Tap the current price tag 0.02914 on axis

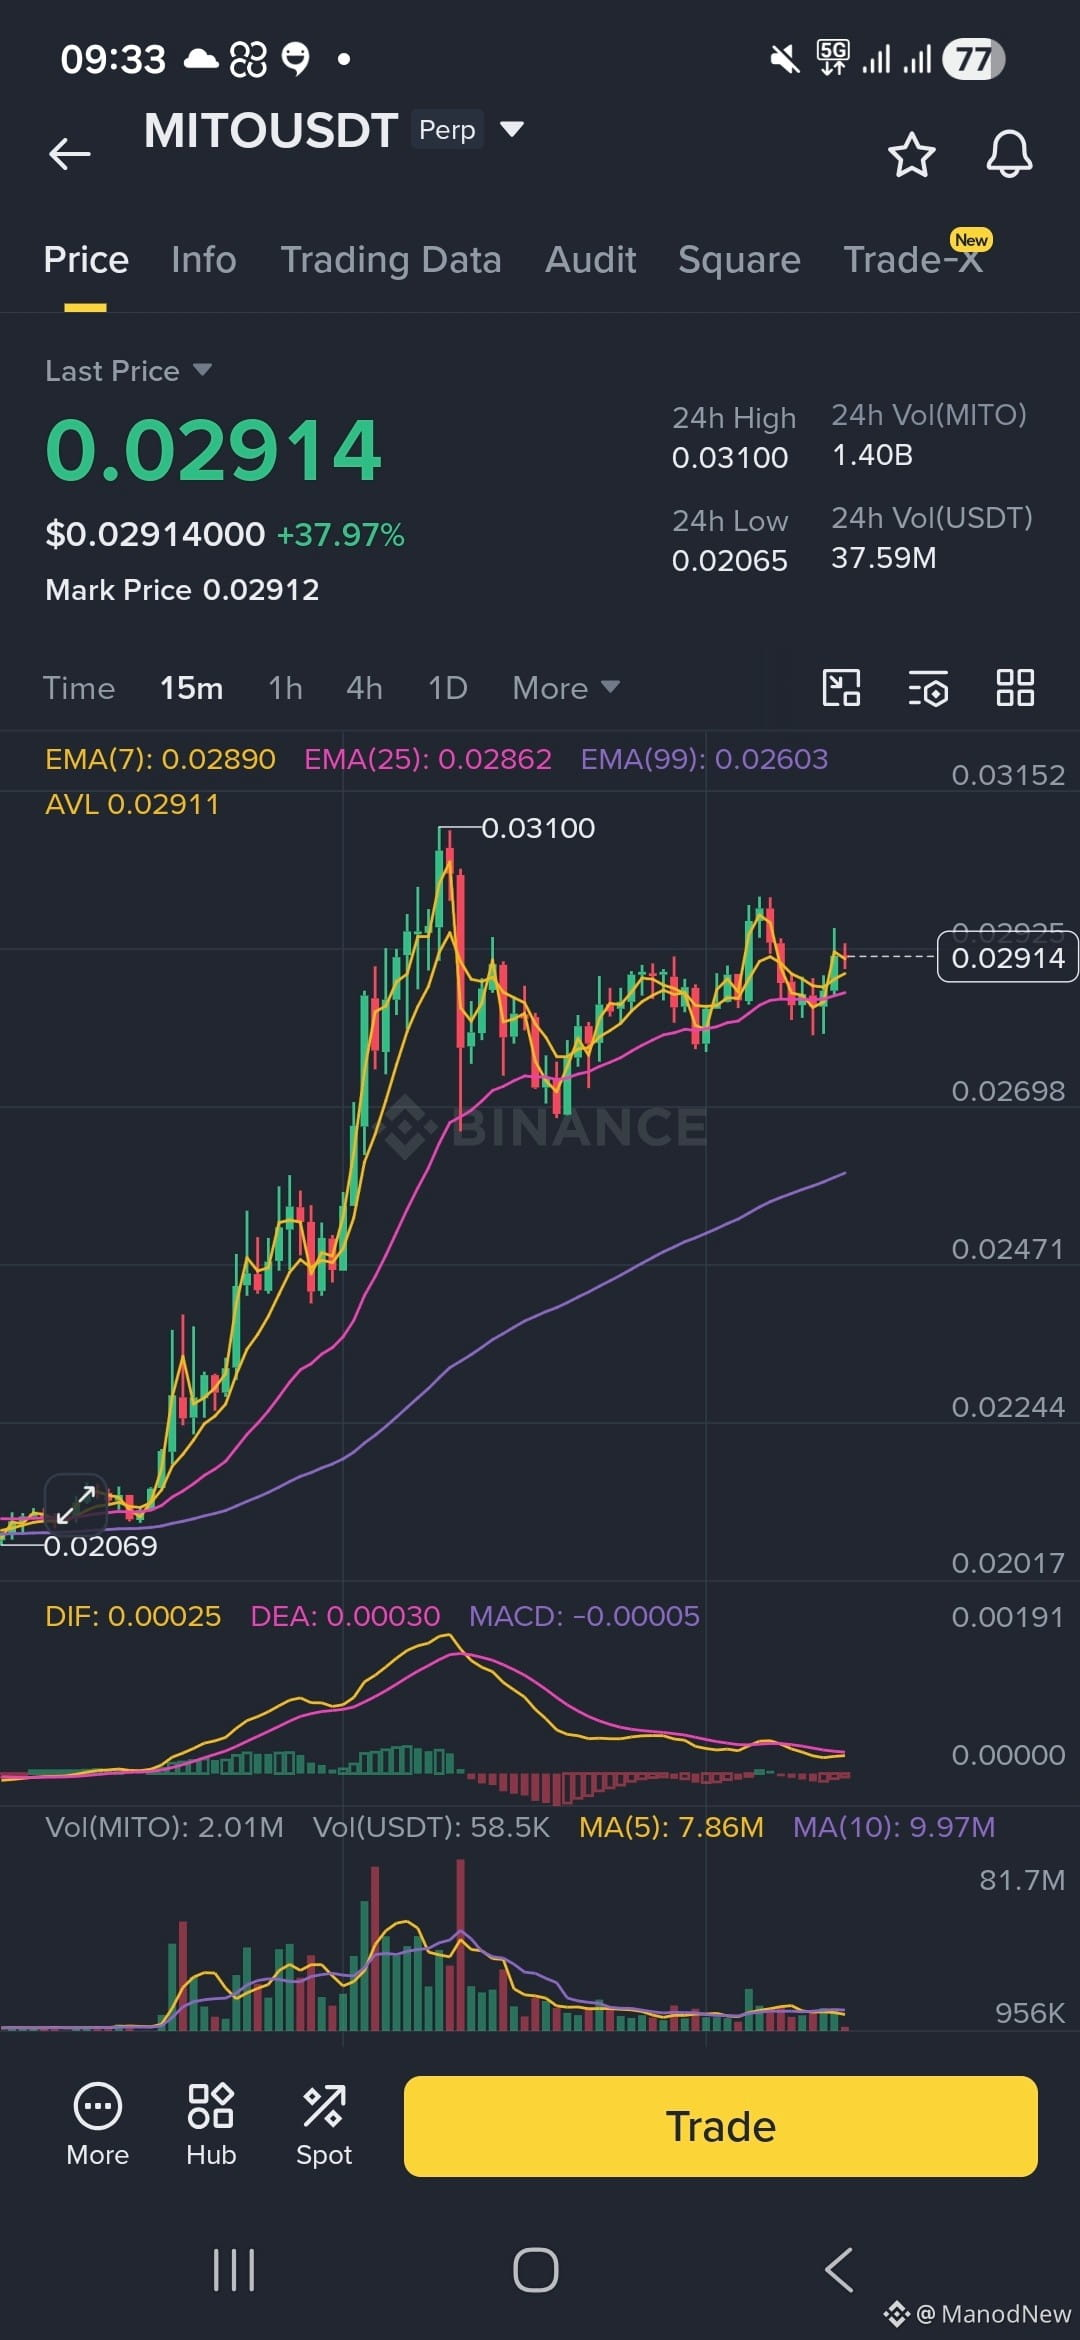click(x=1007, y=957)
